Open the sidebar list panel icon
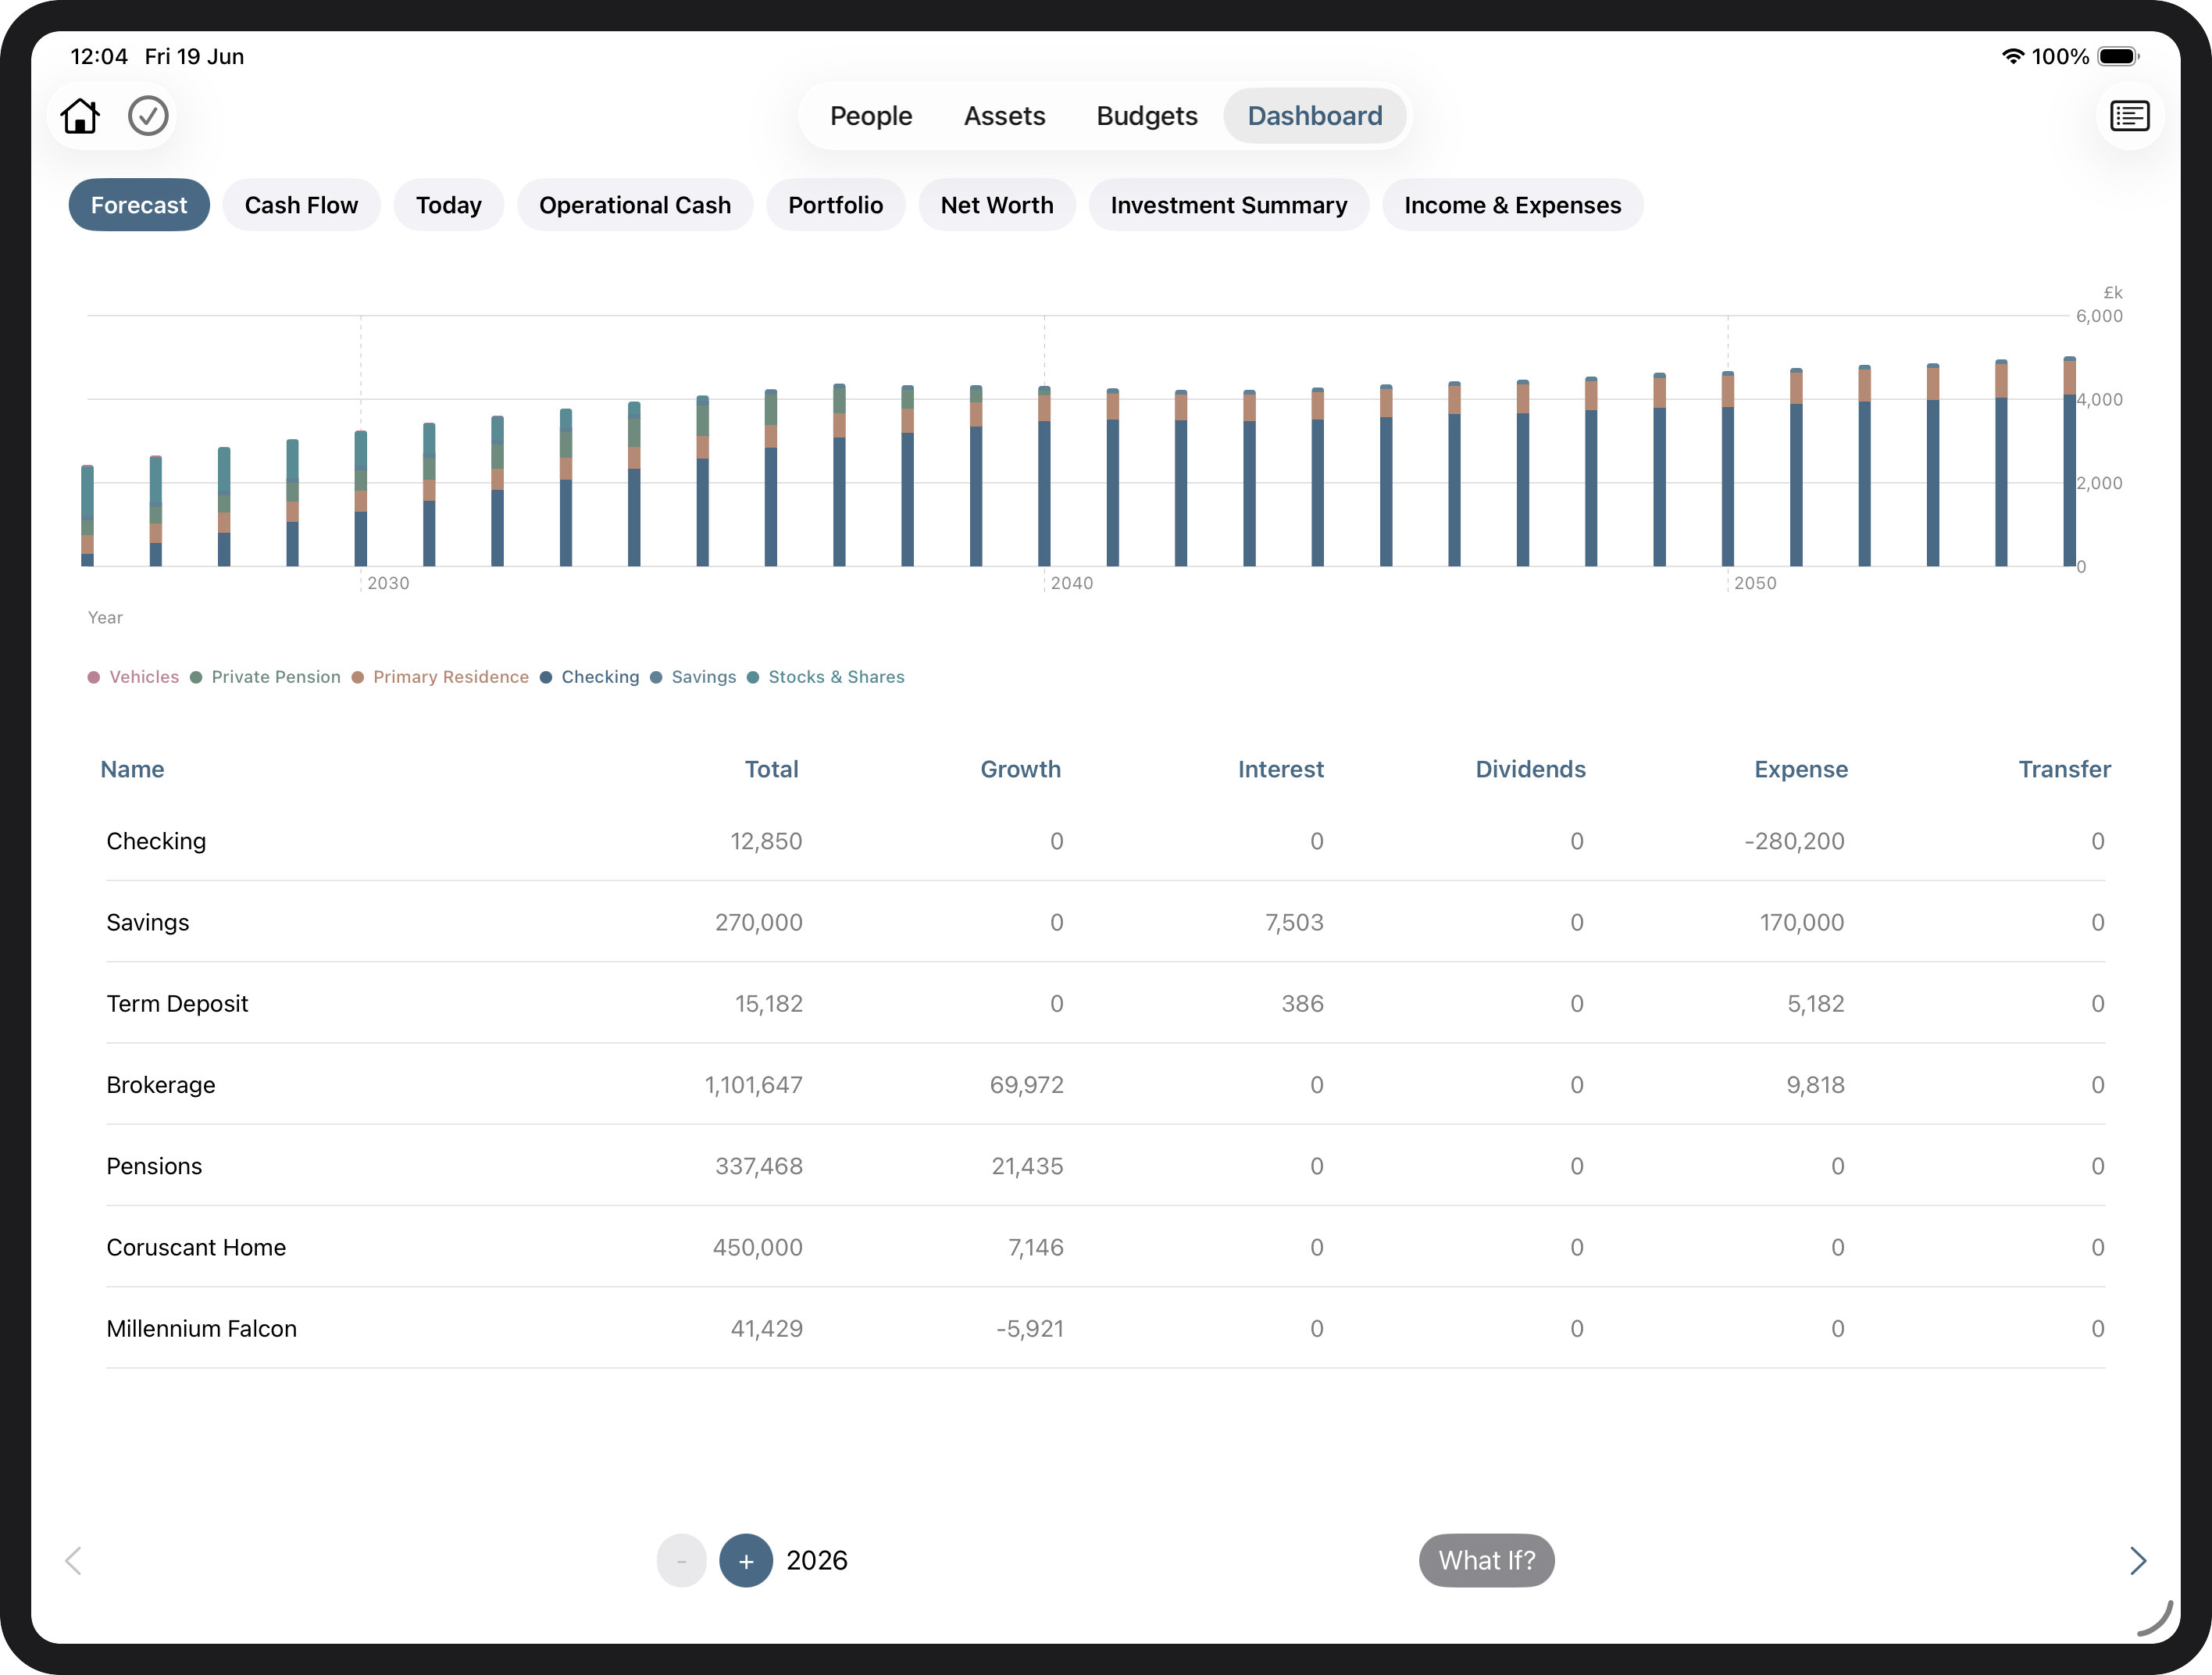This screenshot has width=2212, height=1675. pyautogui.click(x=2129, y=116)
